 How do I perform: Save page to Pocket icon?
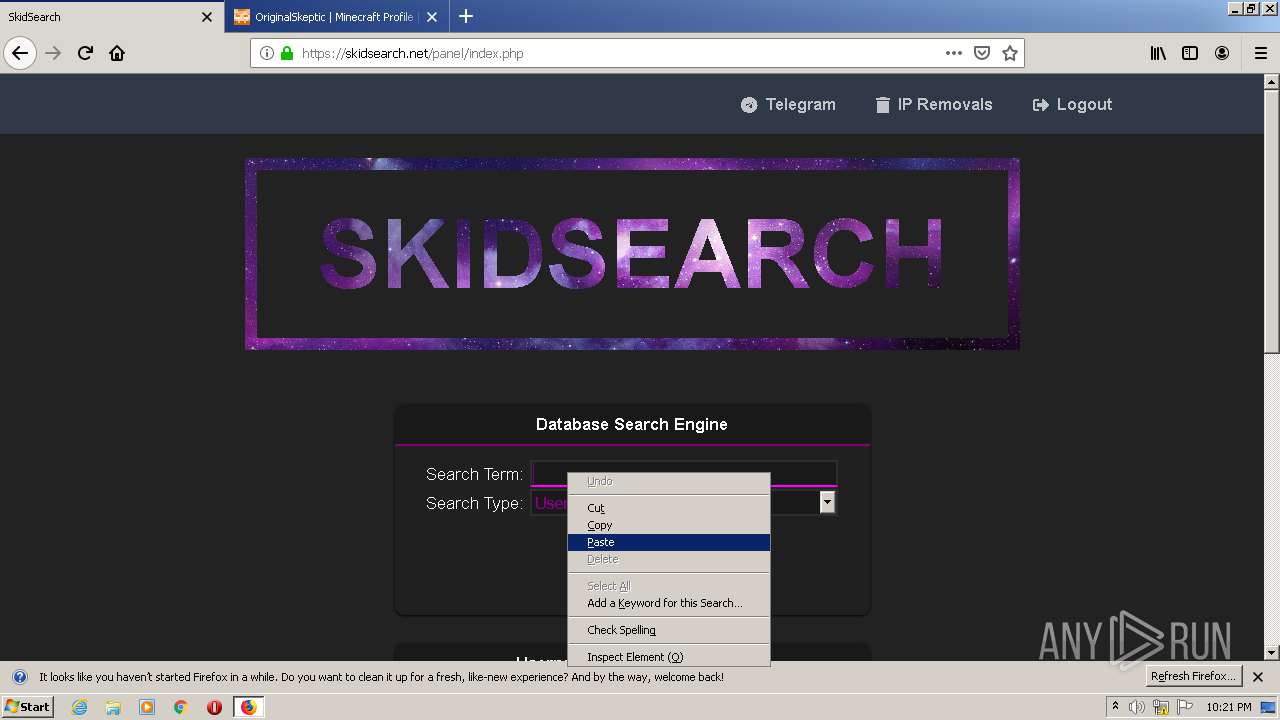click(x=982, y=53)
